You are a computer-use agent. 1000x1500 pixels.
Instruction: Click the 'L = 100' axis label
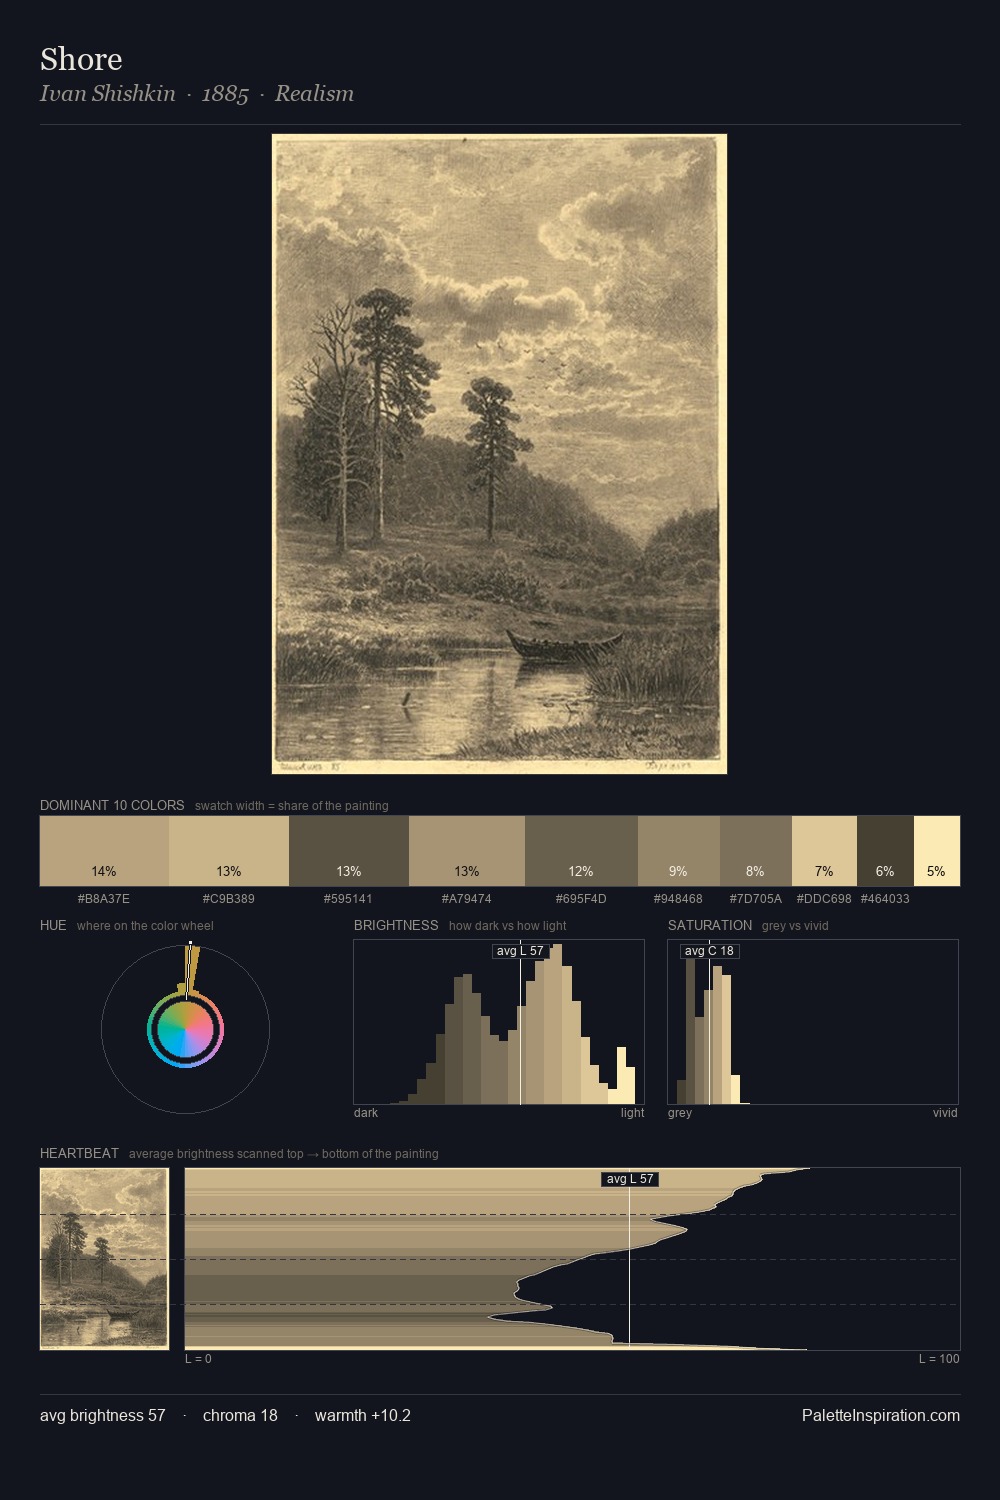[x=939, y=1358]
